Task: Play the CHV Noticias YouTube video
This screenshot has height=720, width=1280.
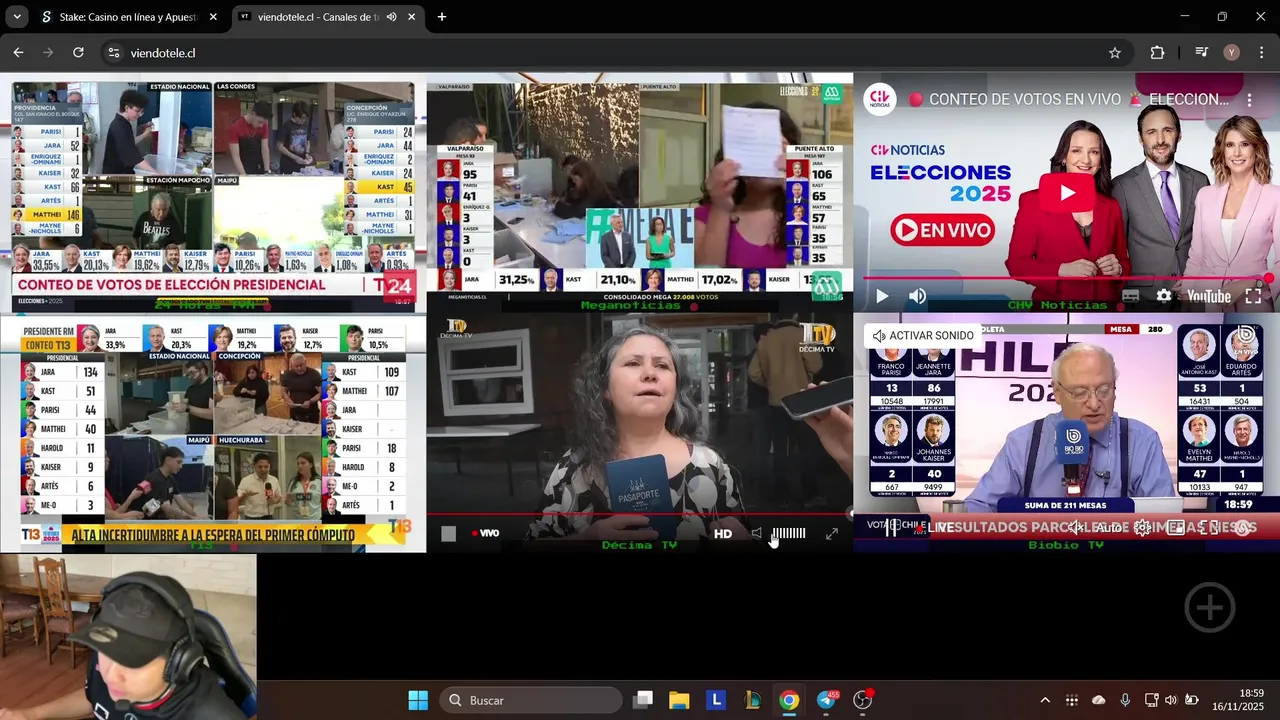Action: pyautogui.click(x=882, y=296)
